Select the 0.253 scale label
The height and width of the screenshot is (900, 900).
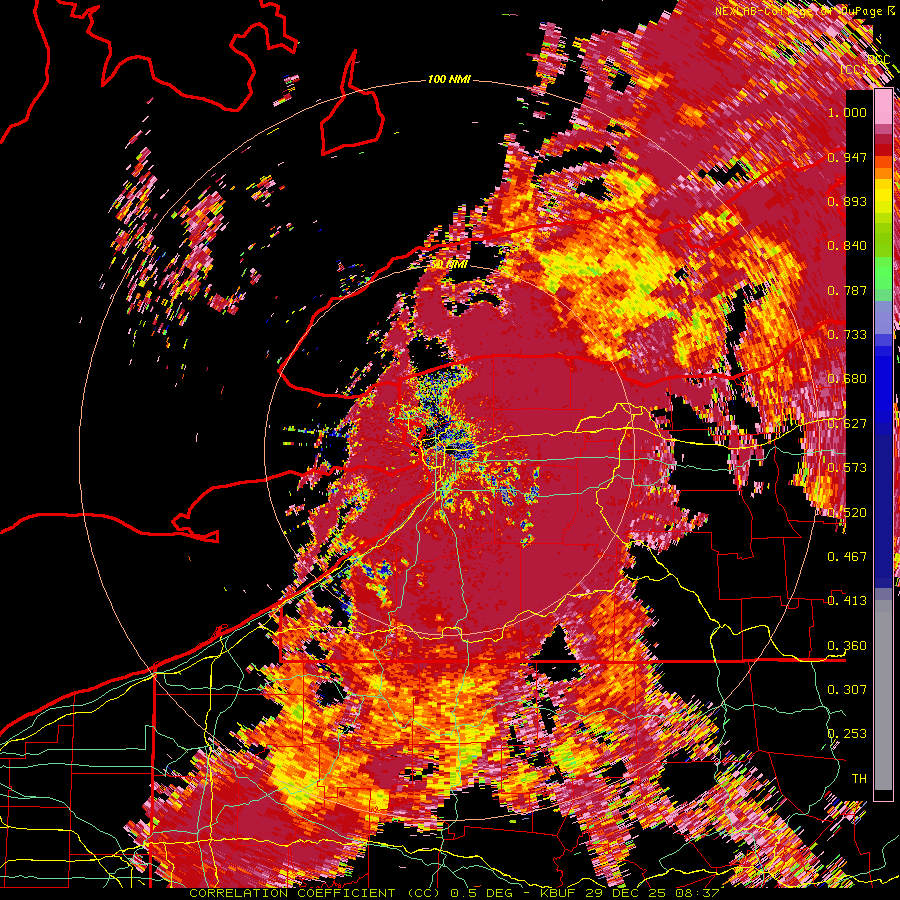point(847,734)
